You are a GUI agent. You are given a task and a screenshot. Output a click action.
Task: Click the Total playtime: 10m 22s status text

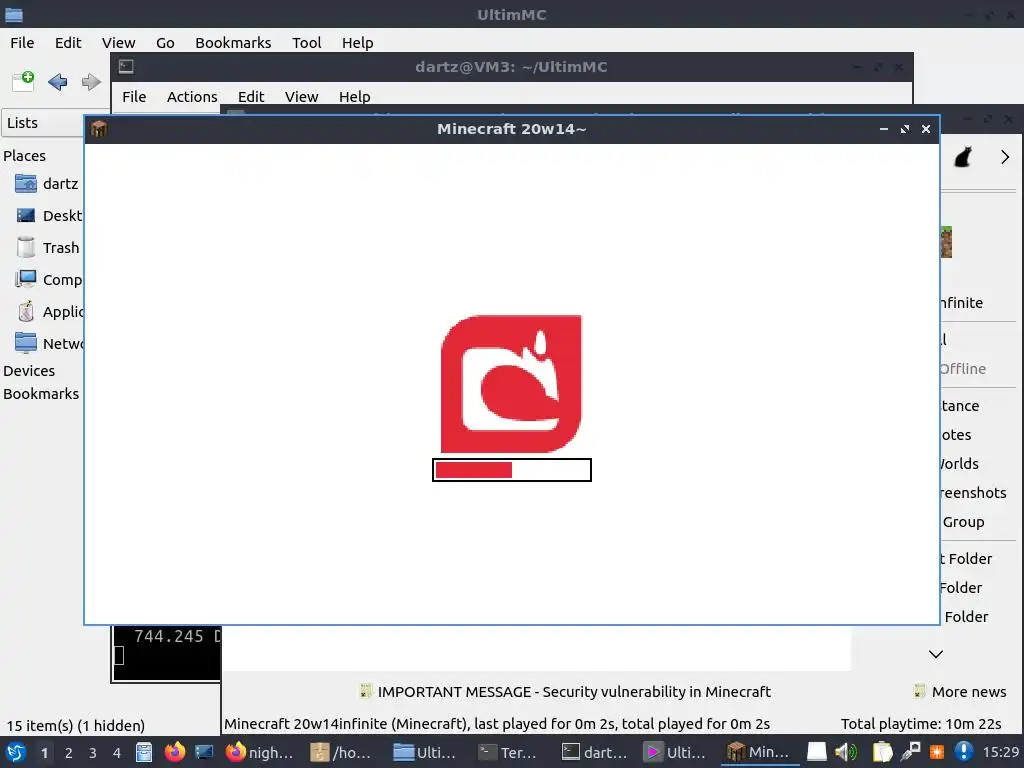point(921,724)
